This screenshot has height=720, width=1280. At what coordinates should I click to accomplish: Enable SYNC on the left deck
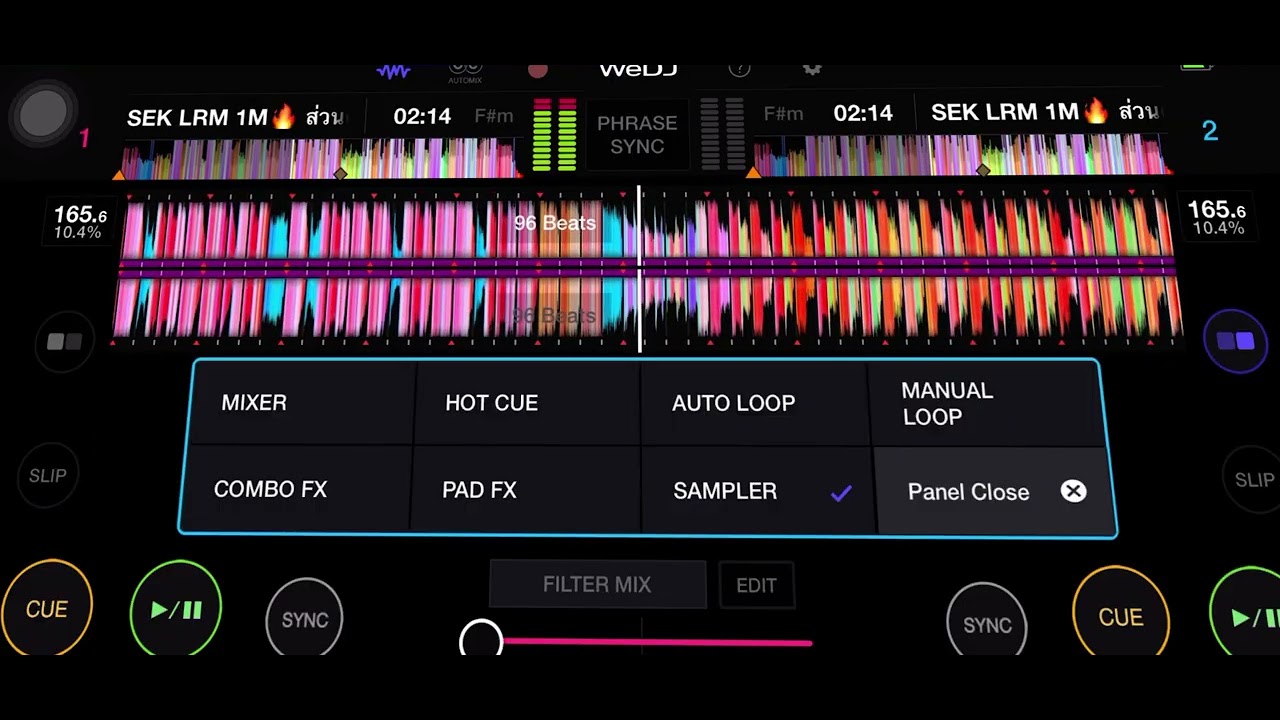[x=305, y=619]
